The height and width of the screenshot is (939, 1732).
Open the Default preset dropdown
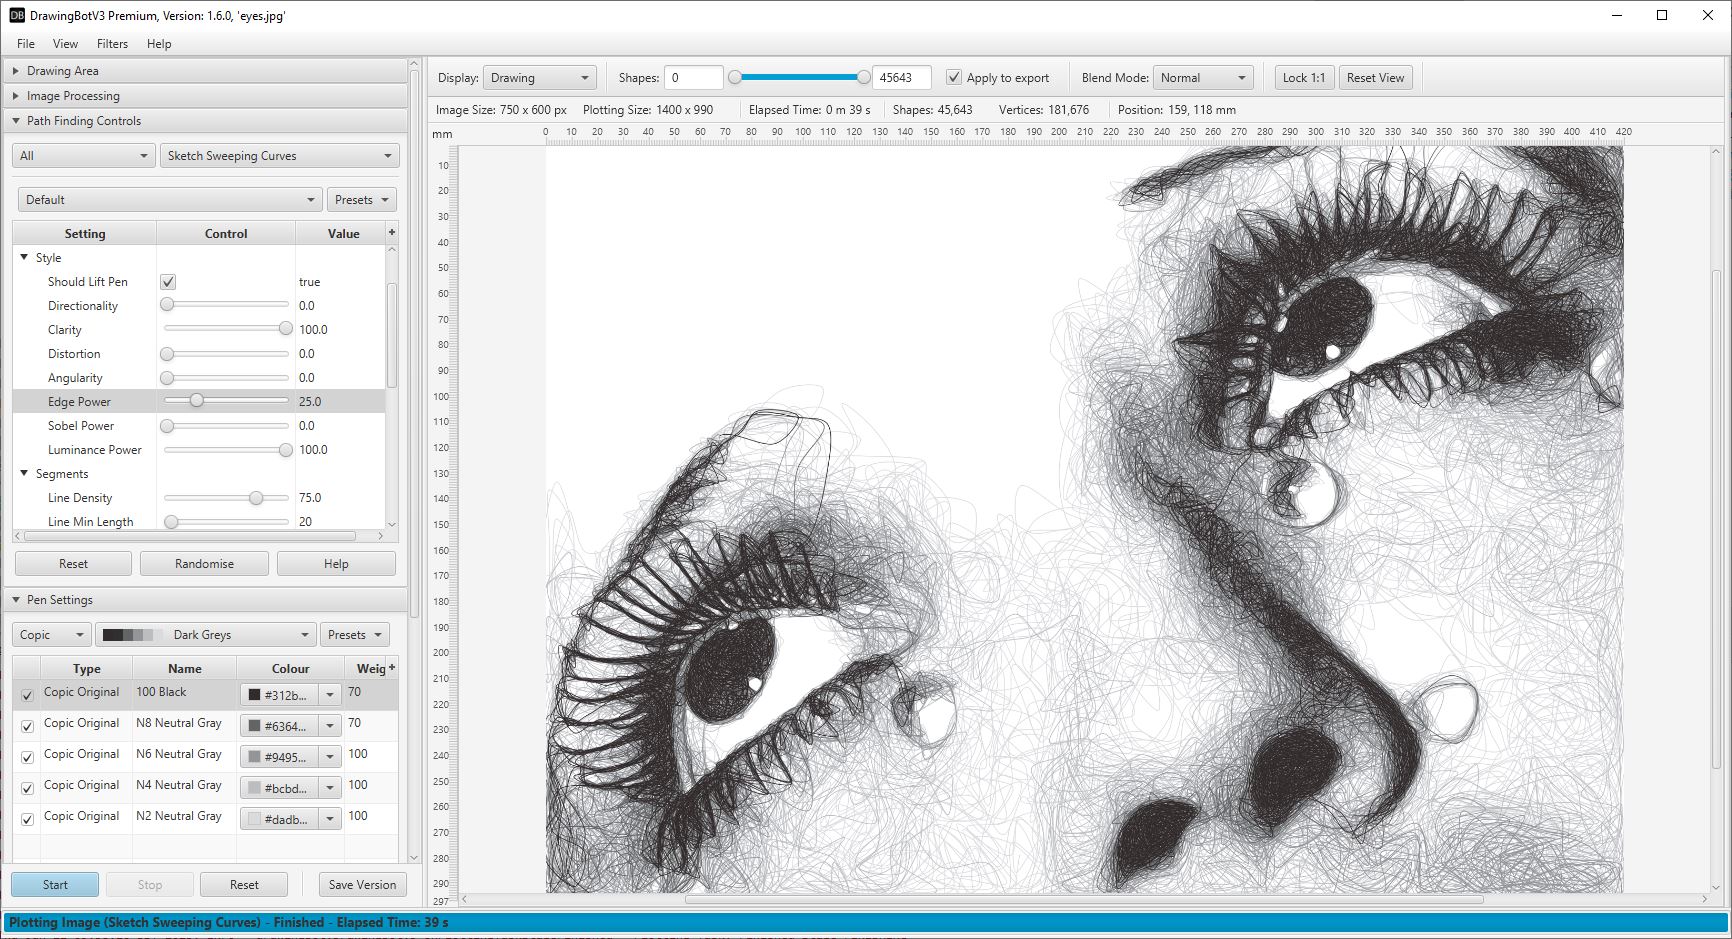[170, 199]
